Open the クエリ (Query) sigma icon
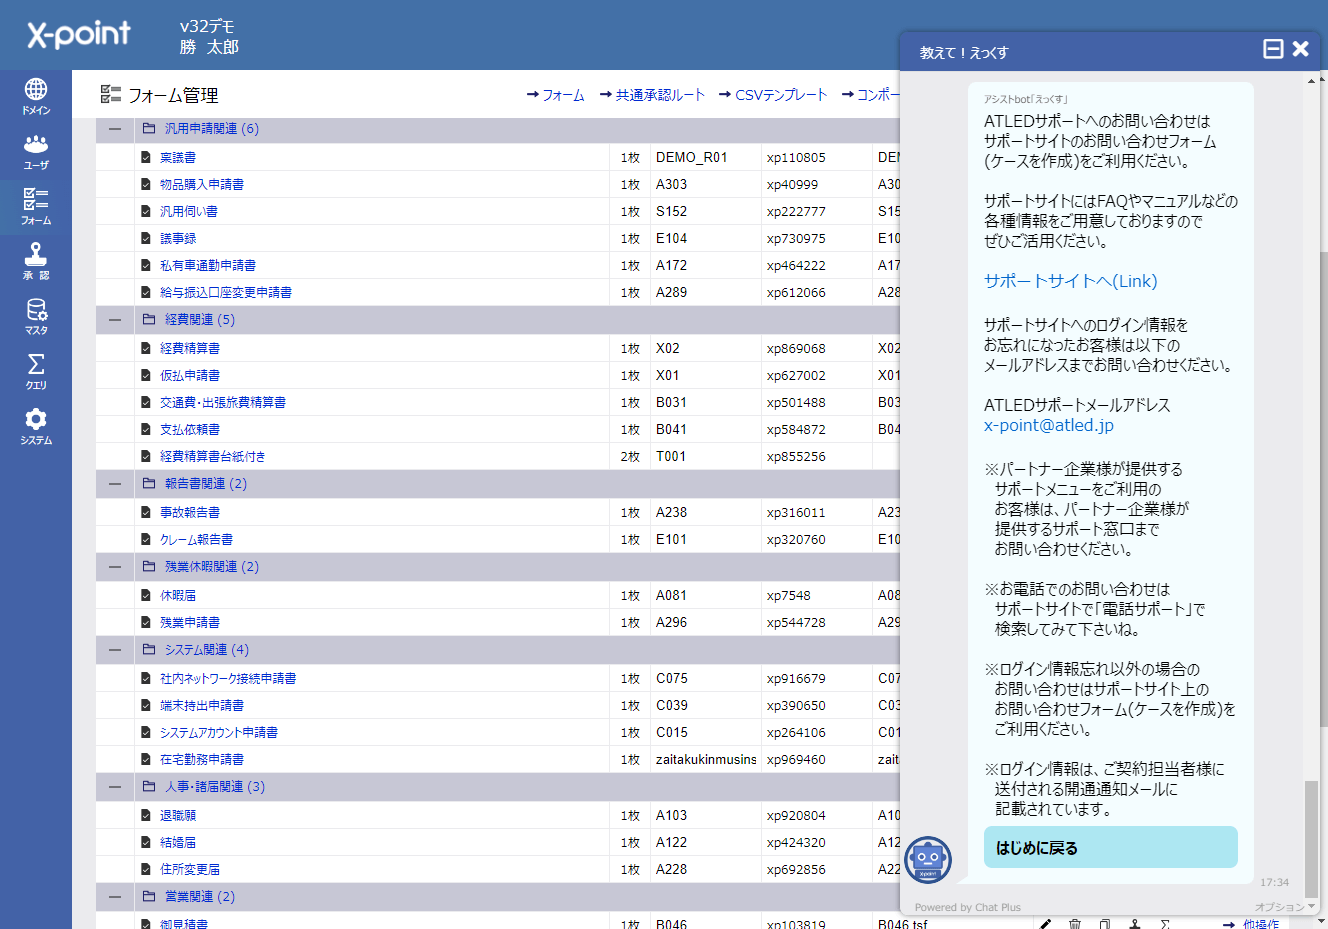Image resolution: width=1328 pixels, height=929 pixels. [x=36, y=372]
